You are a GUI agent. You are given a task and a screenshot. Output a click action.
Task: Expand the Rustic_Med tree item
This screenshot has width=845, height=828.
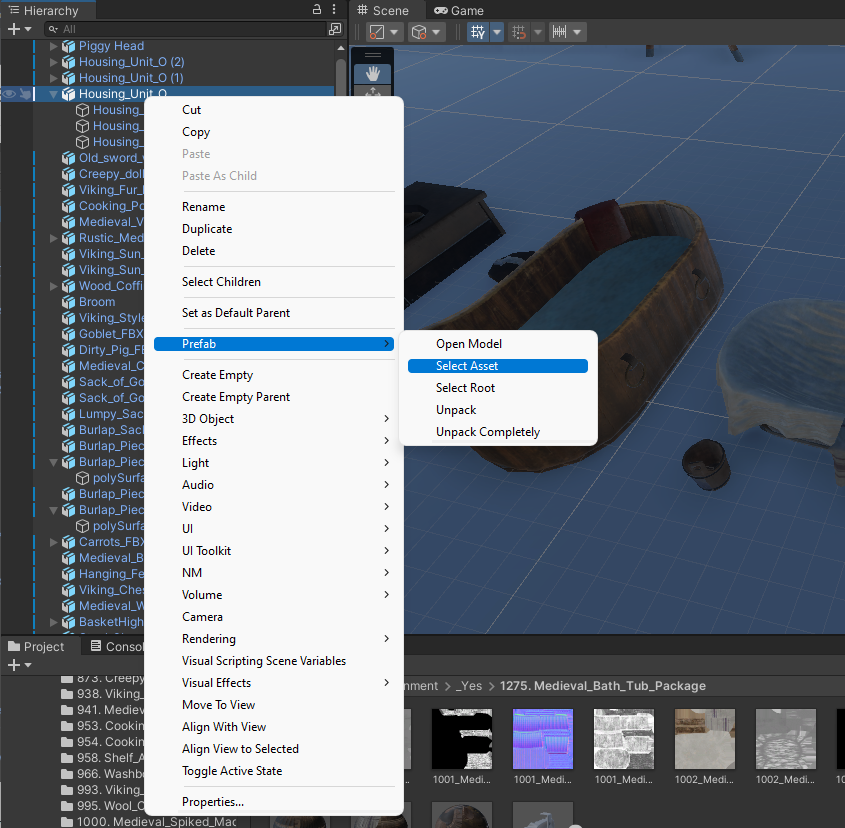pyautogui.click(x=53, y=238)
